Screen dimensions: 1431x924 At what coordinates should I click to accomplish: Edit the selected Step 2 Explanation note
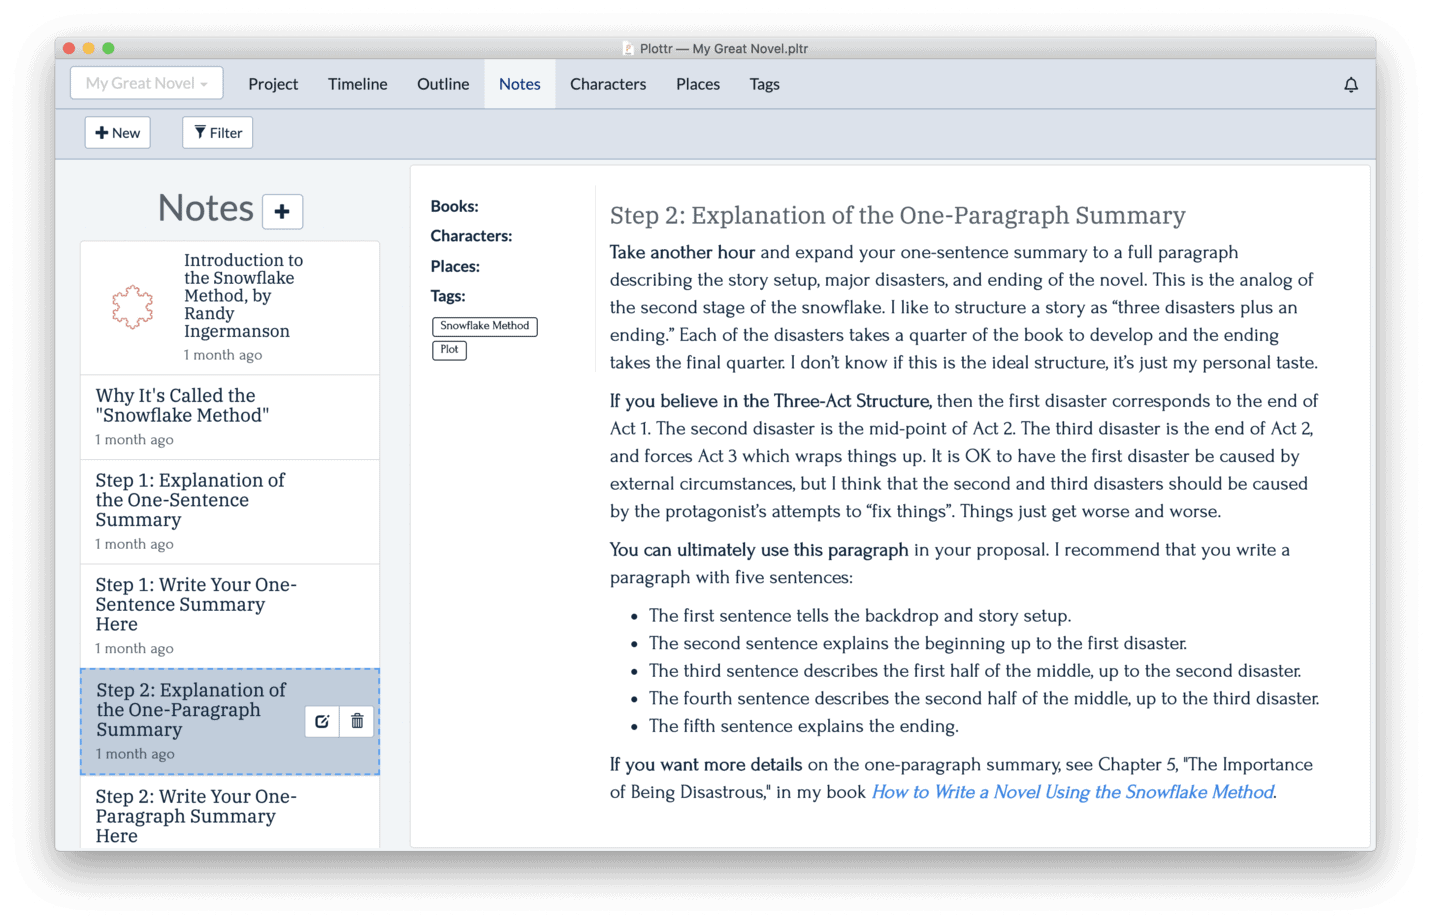click(x=322, y=721)
